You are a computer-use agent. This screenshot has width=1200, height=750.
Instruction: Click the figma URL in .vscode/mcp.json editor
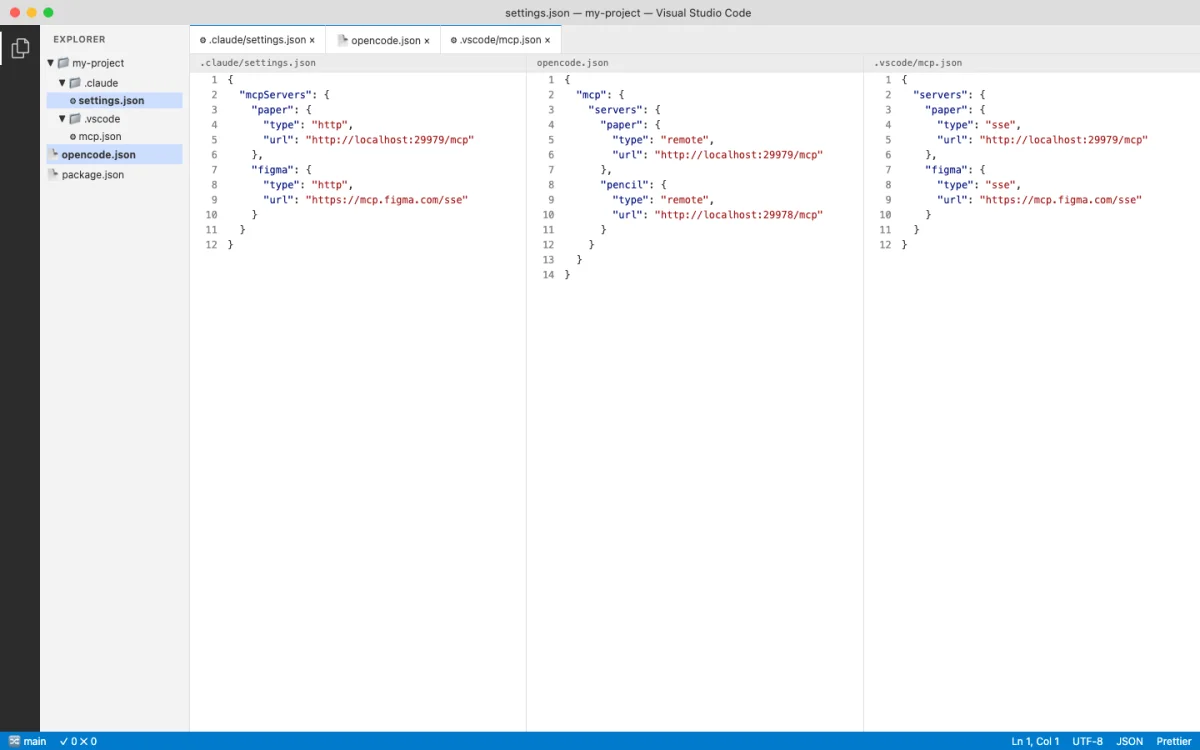[1060, 200]
